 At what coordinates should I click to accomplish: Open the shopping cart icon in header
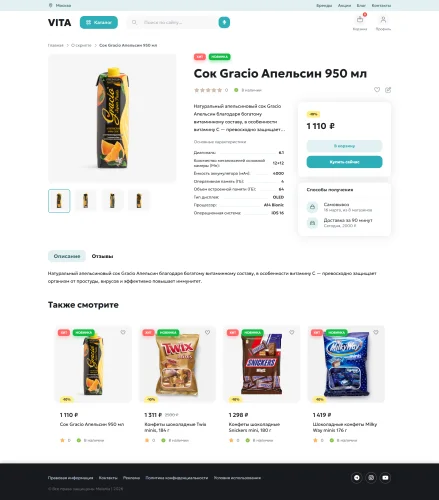click(360, 20)
